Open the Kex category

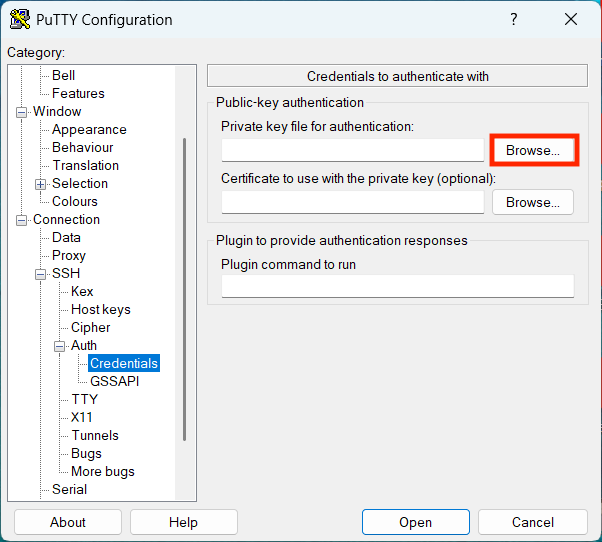82,291
